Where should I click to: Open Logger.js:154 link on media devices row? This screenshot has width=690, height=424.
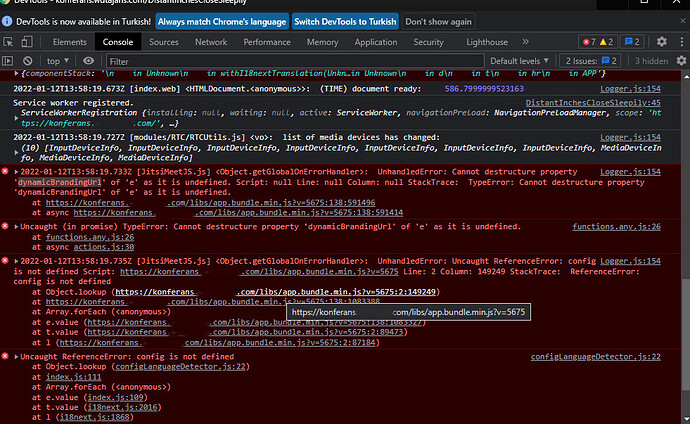tap(630, 137)
